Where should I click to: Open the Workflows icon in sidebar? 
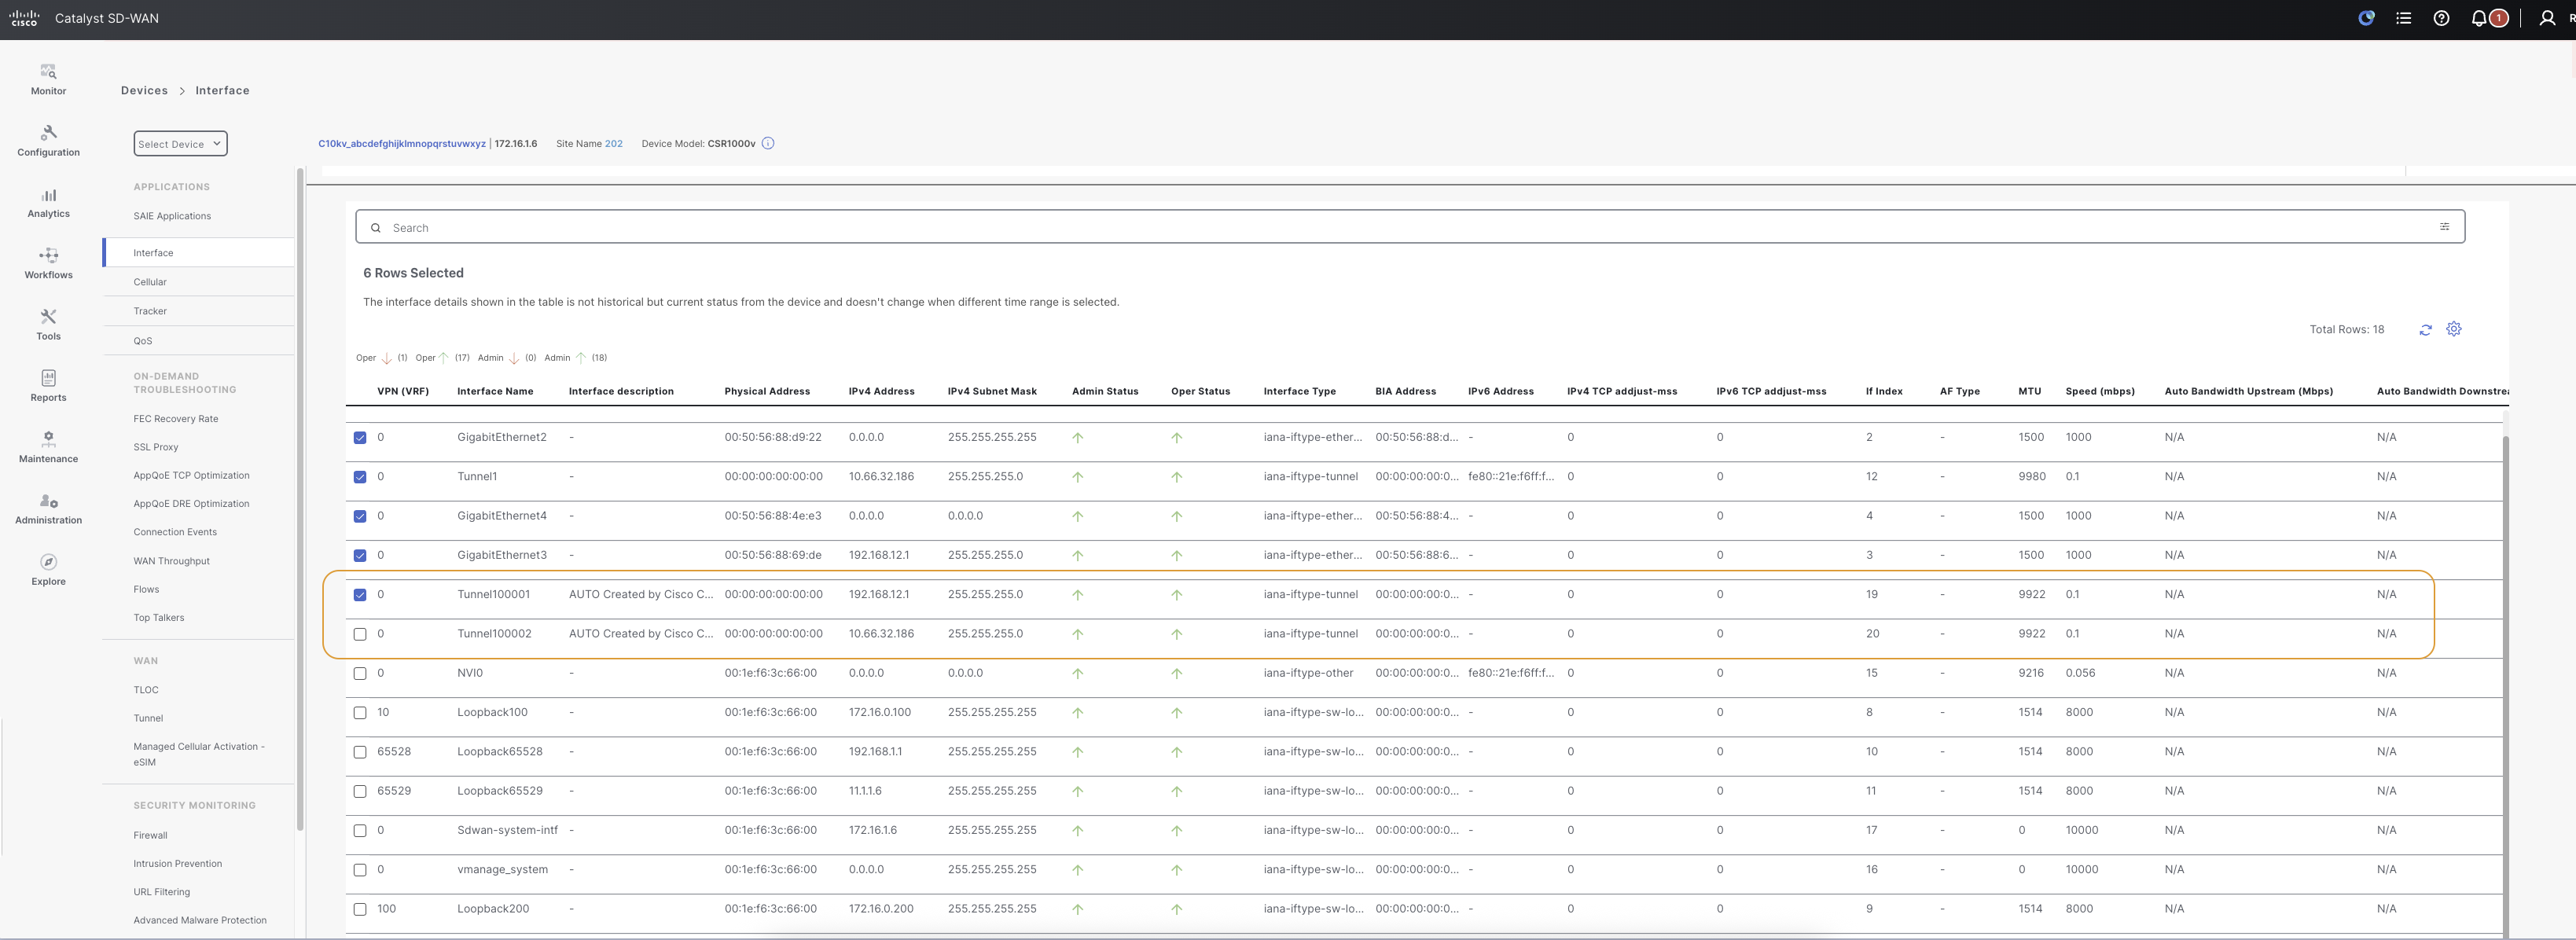click(x=48, y=256)
